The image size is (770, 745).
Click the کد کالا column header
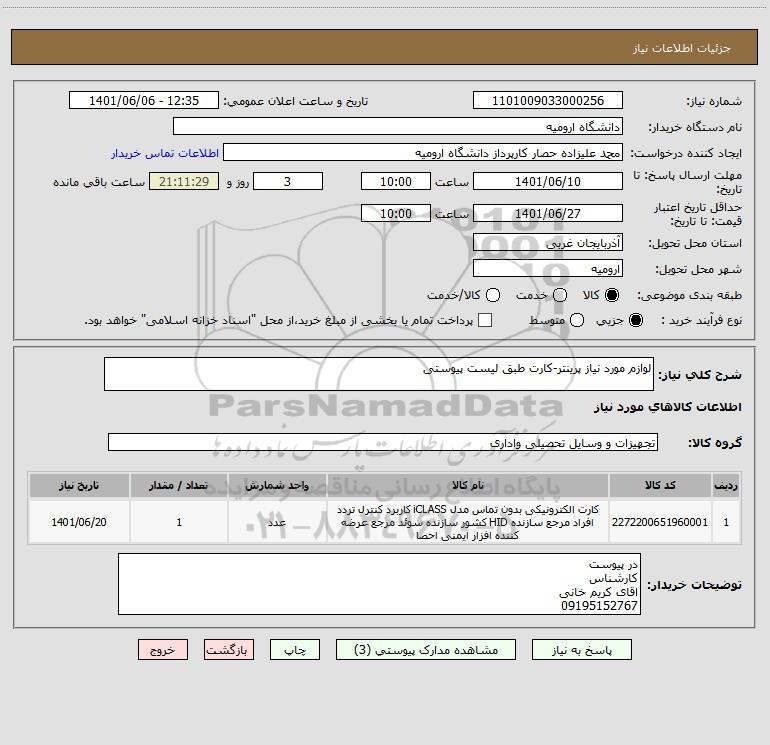[x=660, y=485]
